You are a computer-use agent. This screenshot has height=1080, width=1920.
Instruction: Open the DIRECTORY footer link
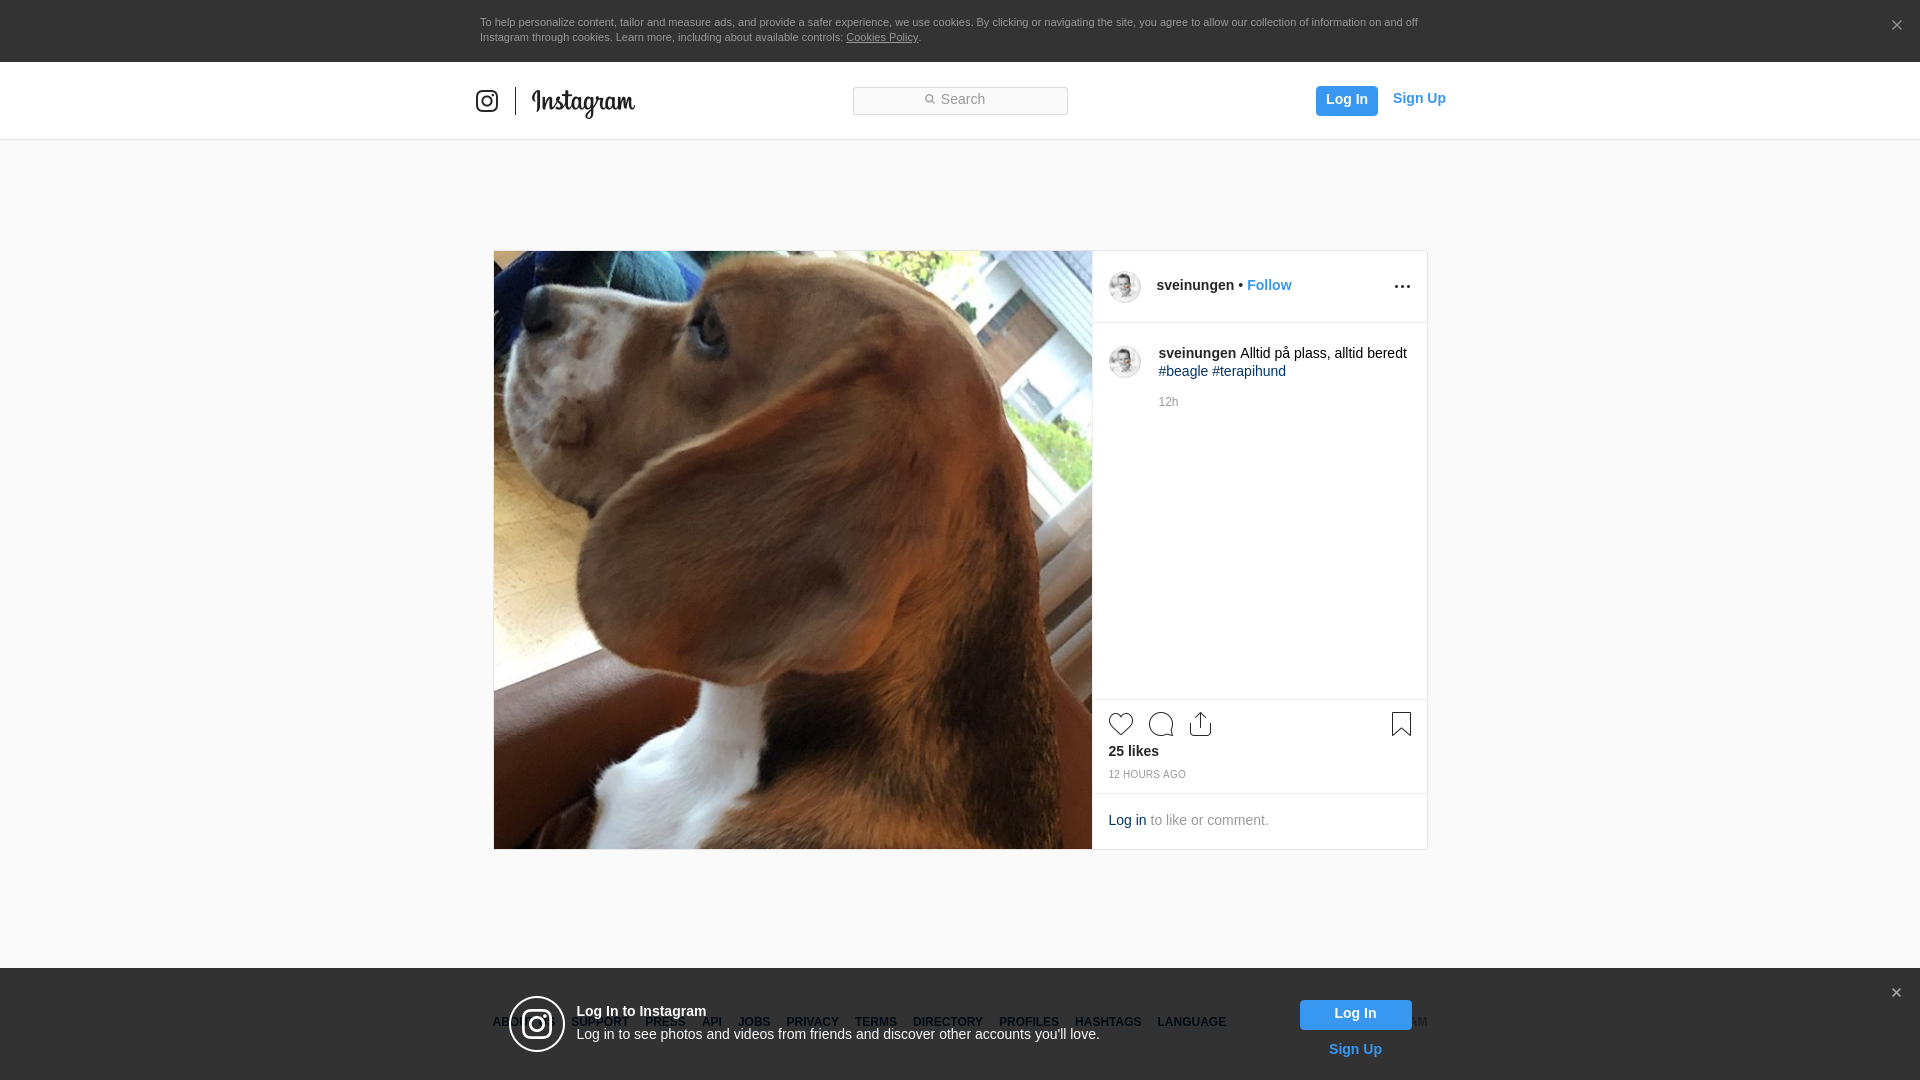pos(948,1022)
